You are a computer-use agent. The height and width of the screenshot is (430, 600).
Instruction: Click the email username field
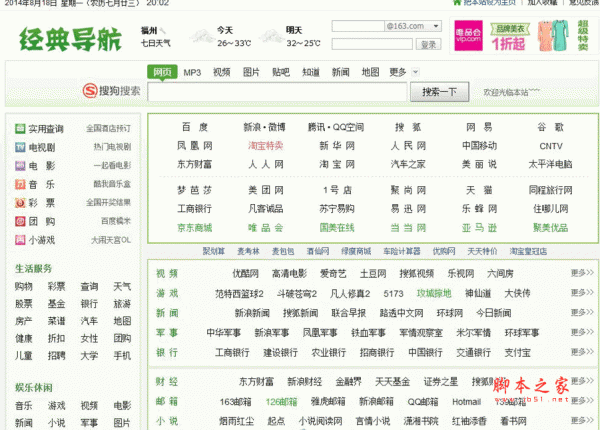pos(358,26)
